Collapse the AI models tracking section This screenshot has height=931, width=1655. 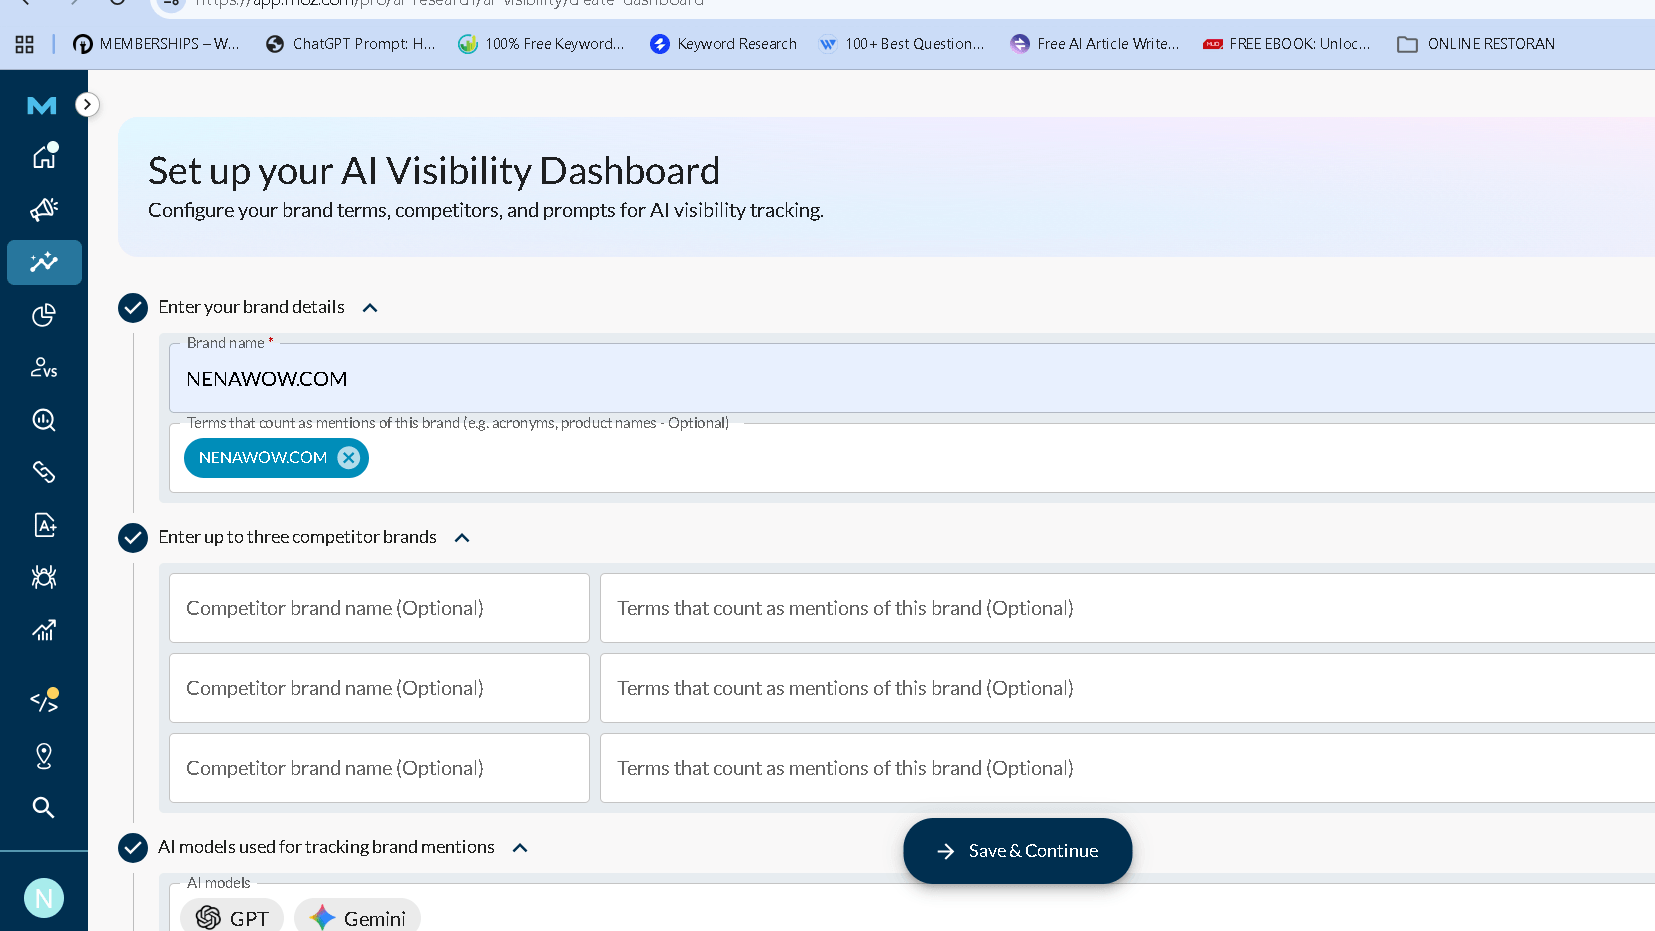pyautogui.click(x=519, y=847)
